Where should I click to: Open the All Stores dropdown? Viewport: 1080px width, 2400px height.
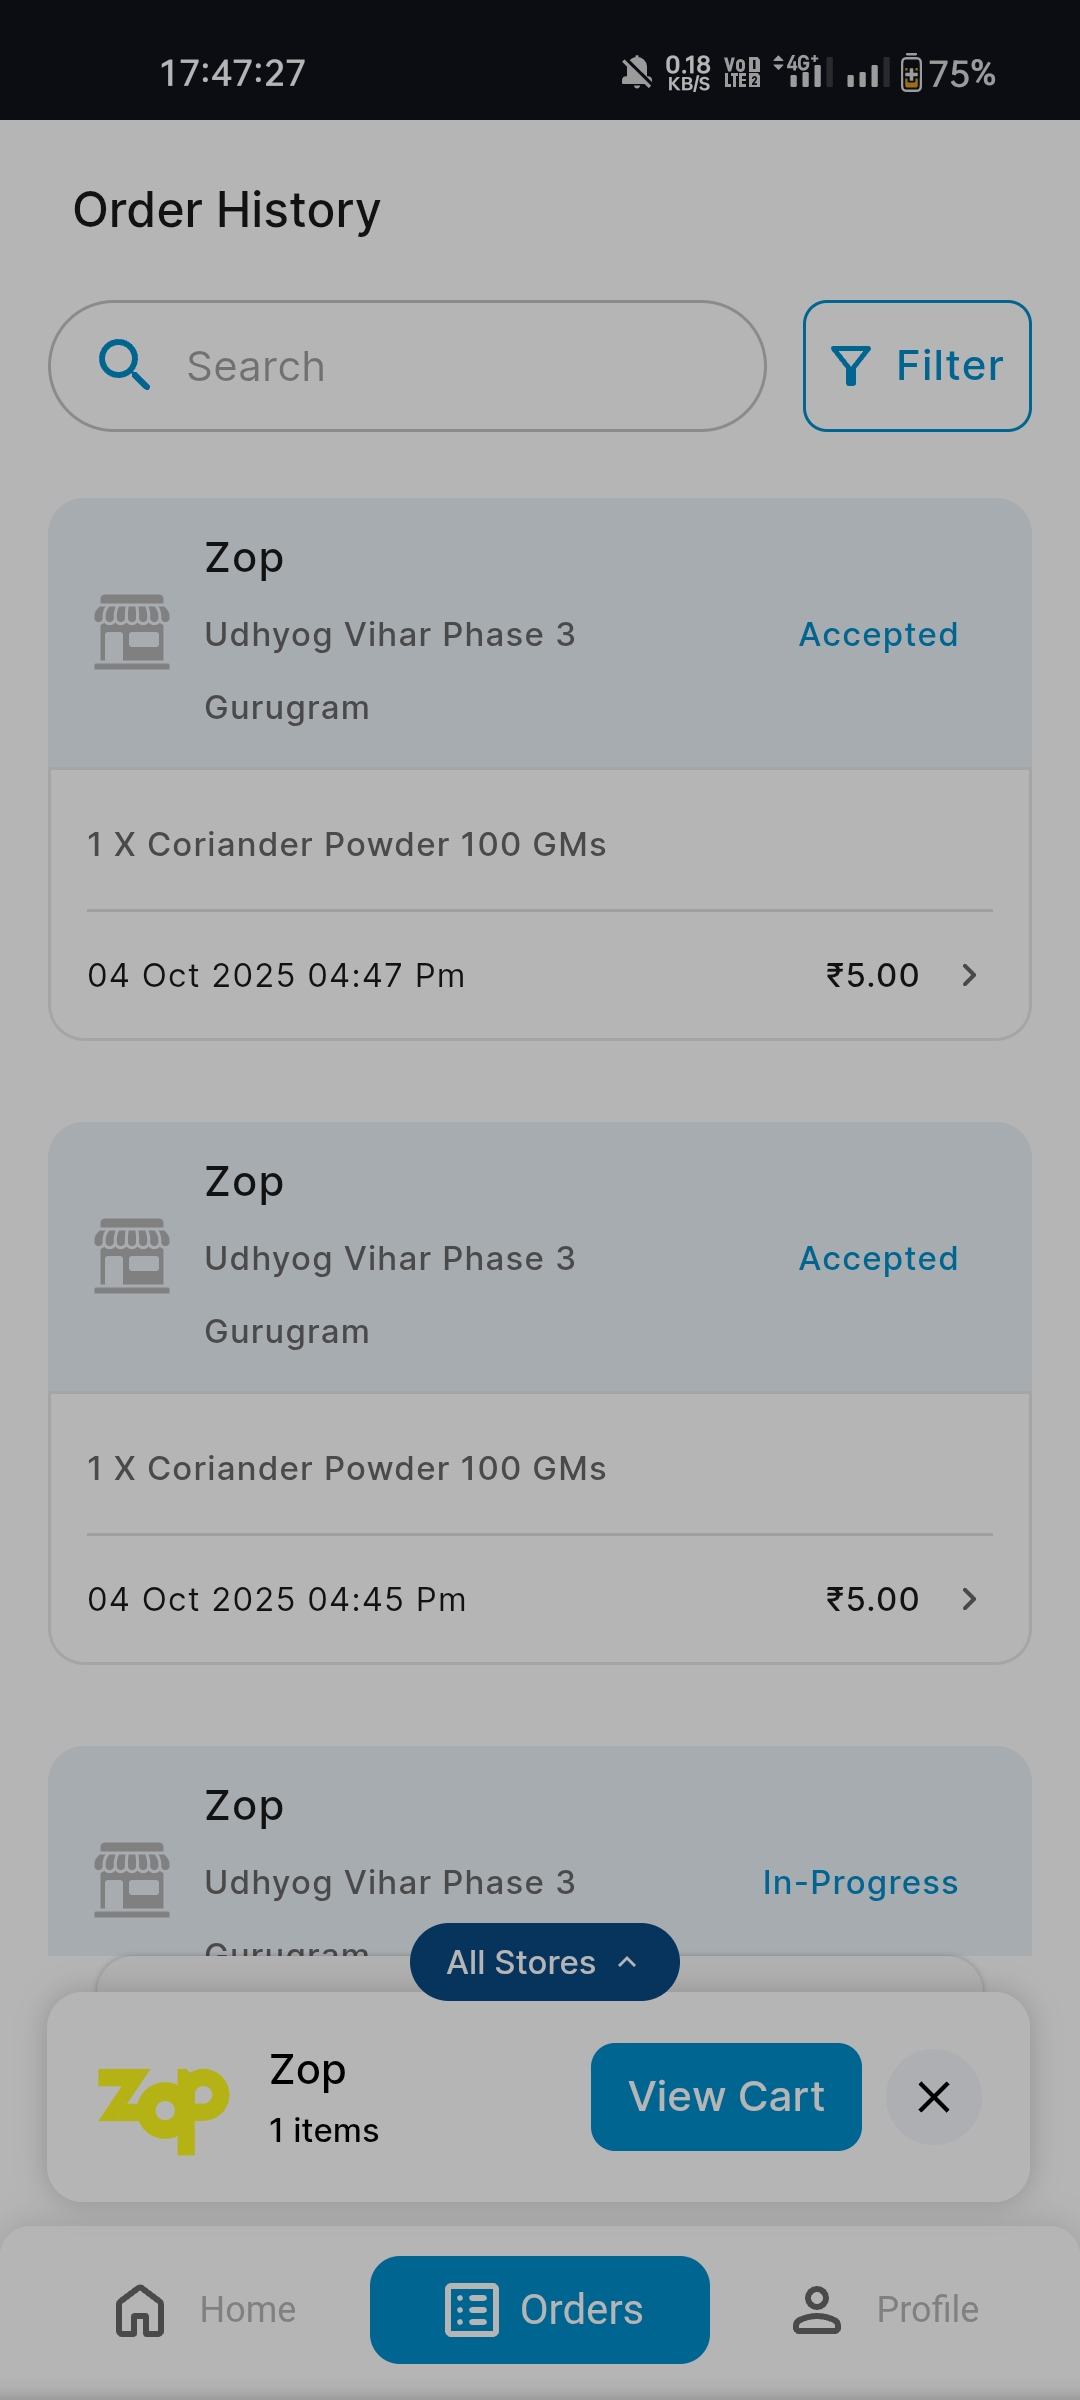click(x=544, y=1962)
